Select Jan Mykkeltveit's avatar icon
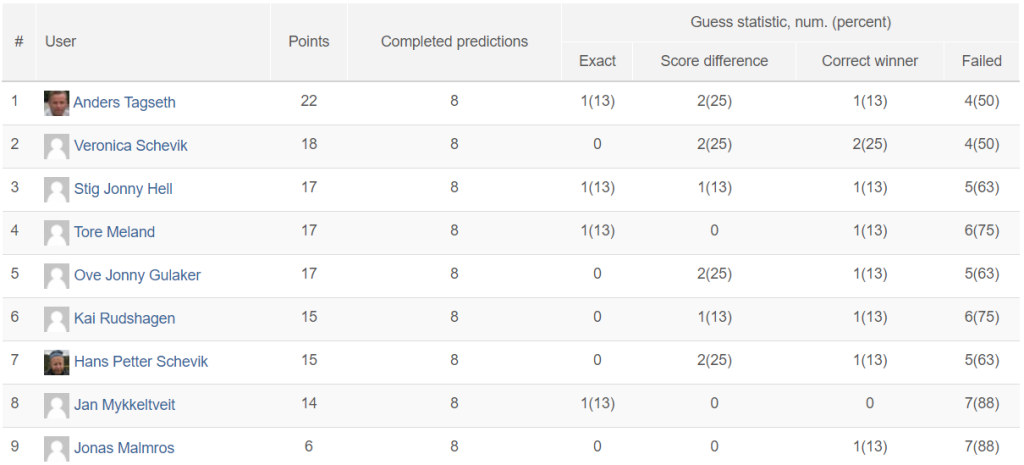Image resolution: width=1024 pixels, height=465 pixels. click(57, 405)
